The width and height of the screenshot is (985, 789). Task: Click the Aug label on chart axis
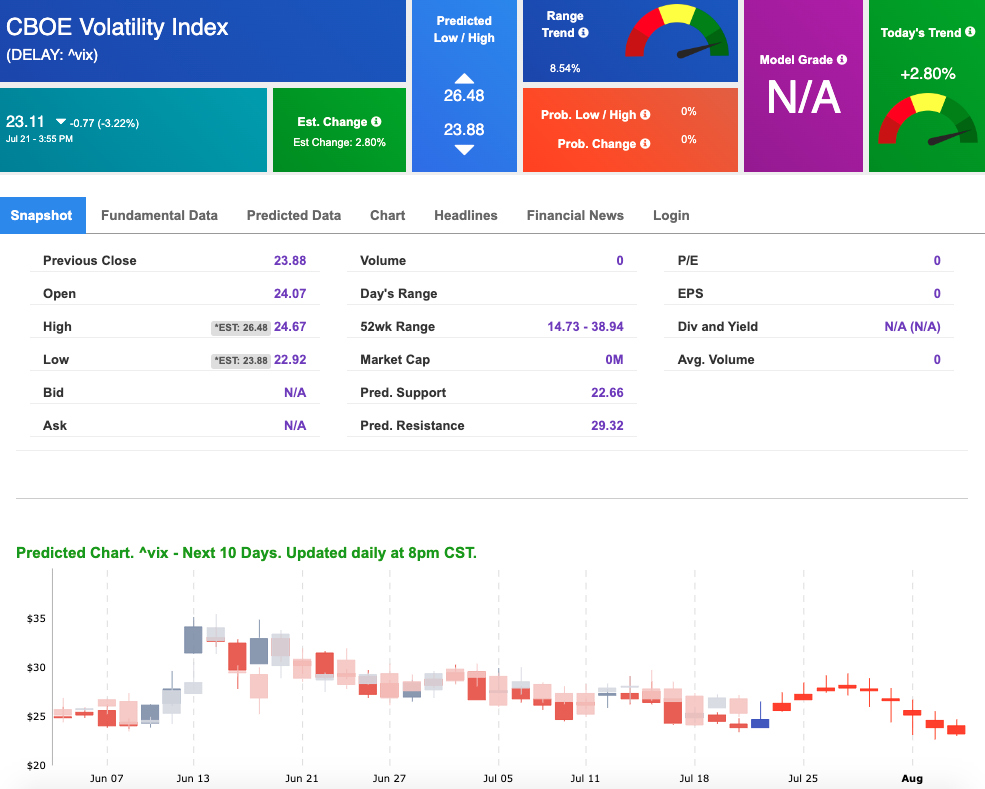pos(912,778)
